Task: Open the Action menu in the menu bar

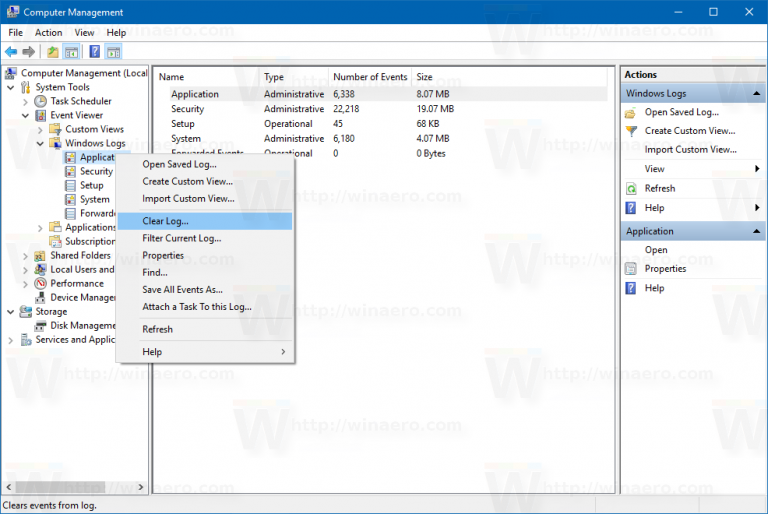Action: 48,32
